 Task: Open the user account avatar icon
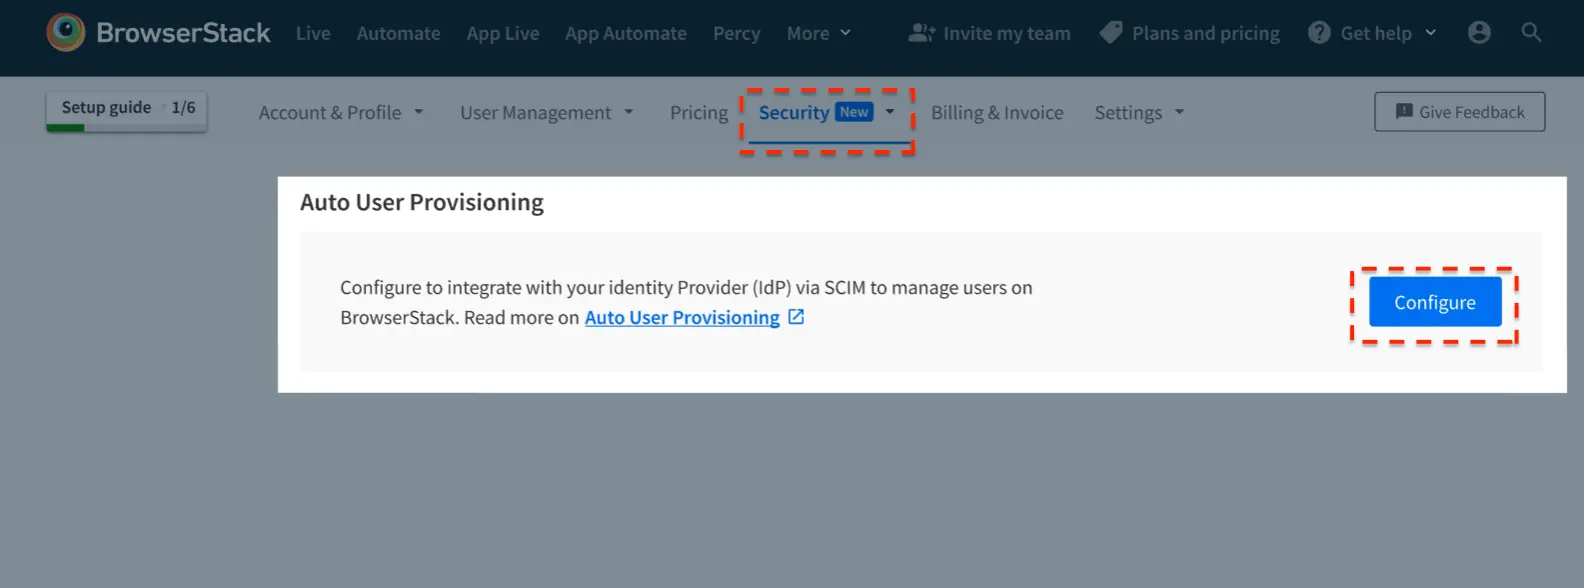tap(1479, 33)
